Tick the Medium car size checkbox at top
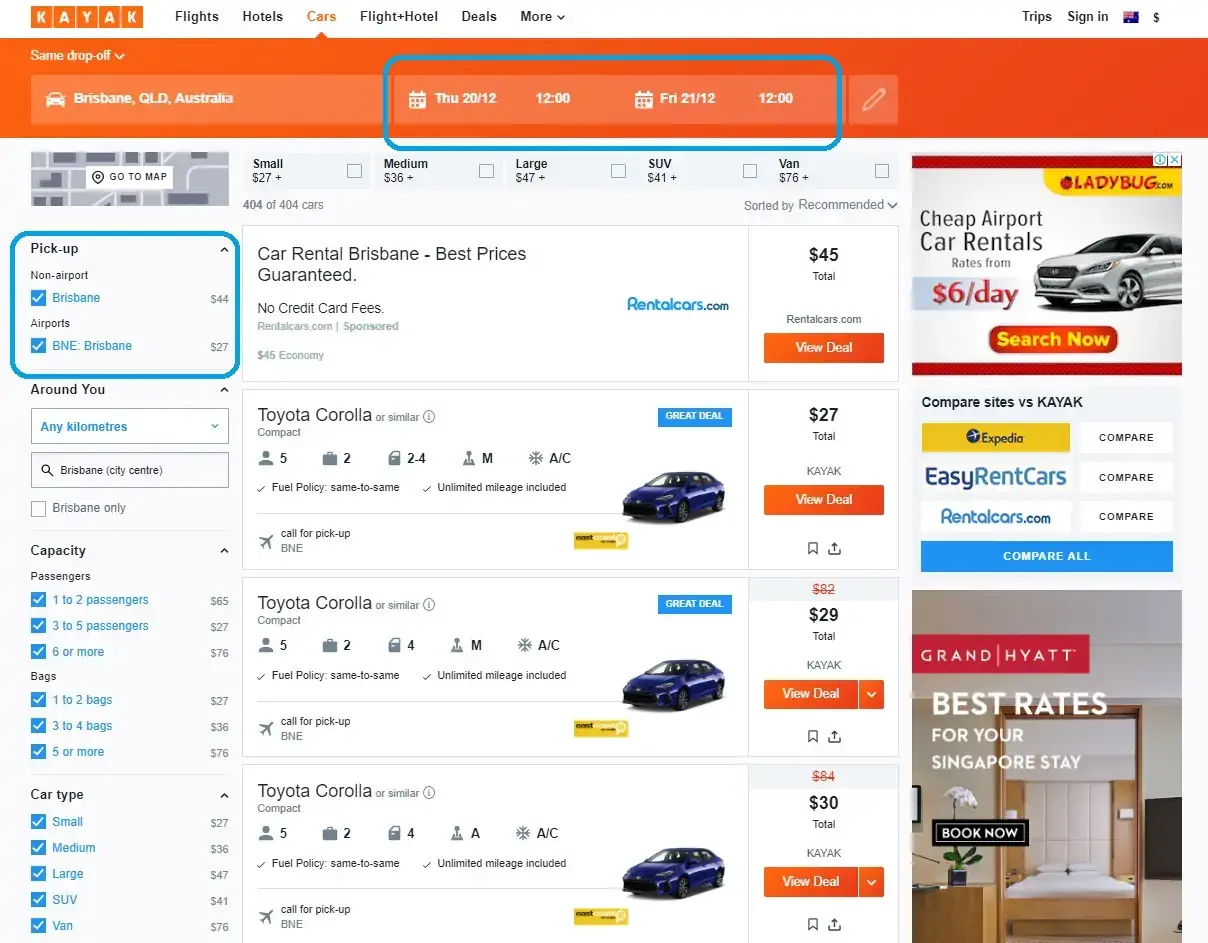Image resolution: width=1208 pixels, height=943 pixels. pos(486,171)
